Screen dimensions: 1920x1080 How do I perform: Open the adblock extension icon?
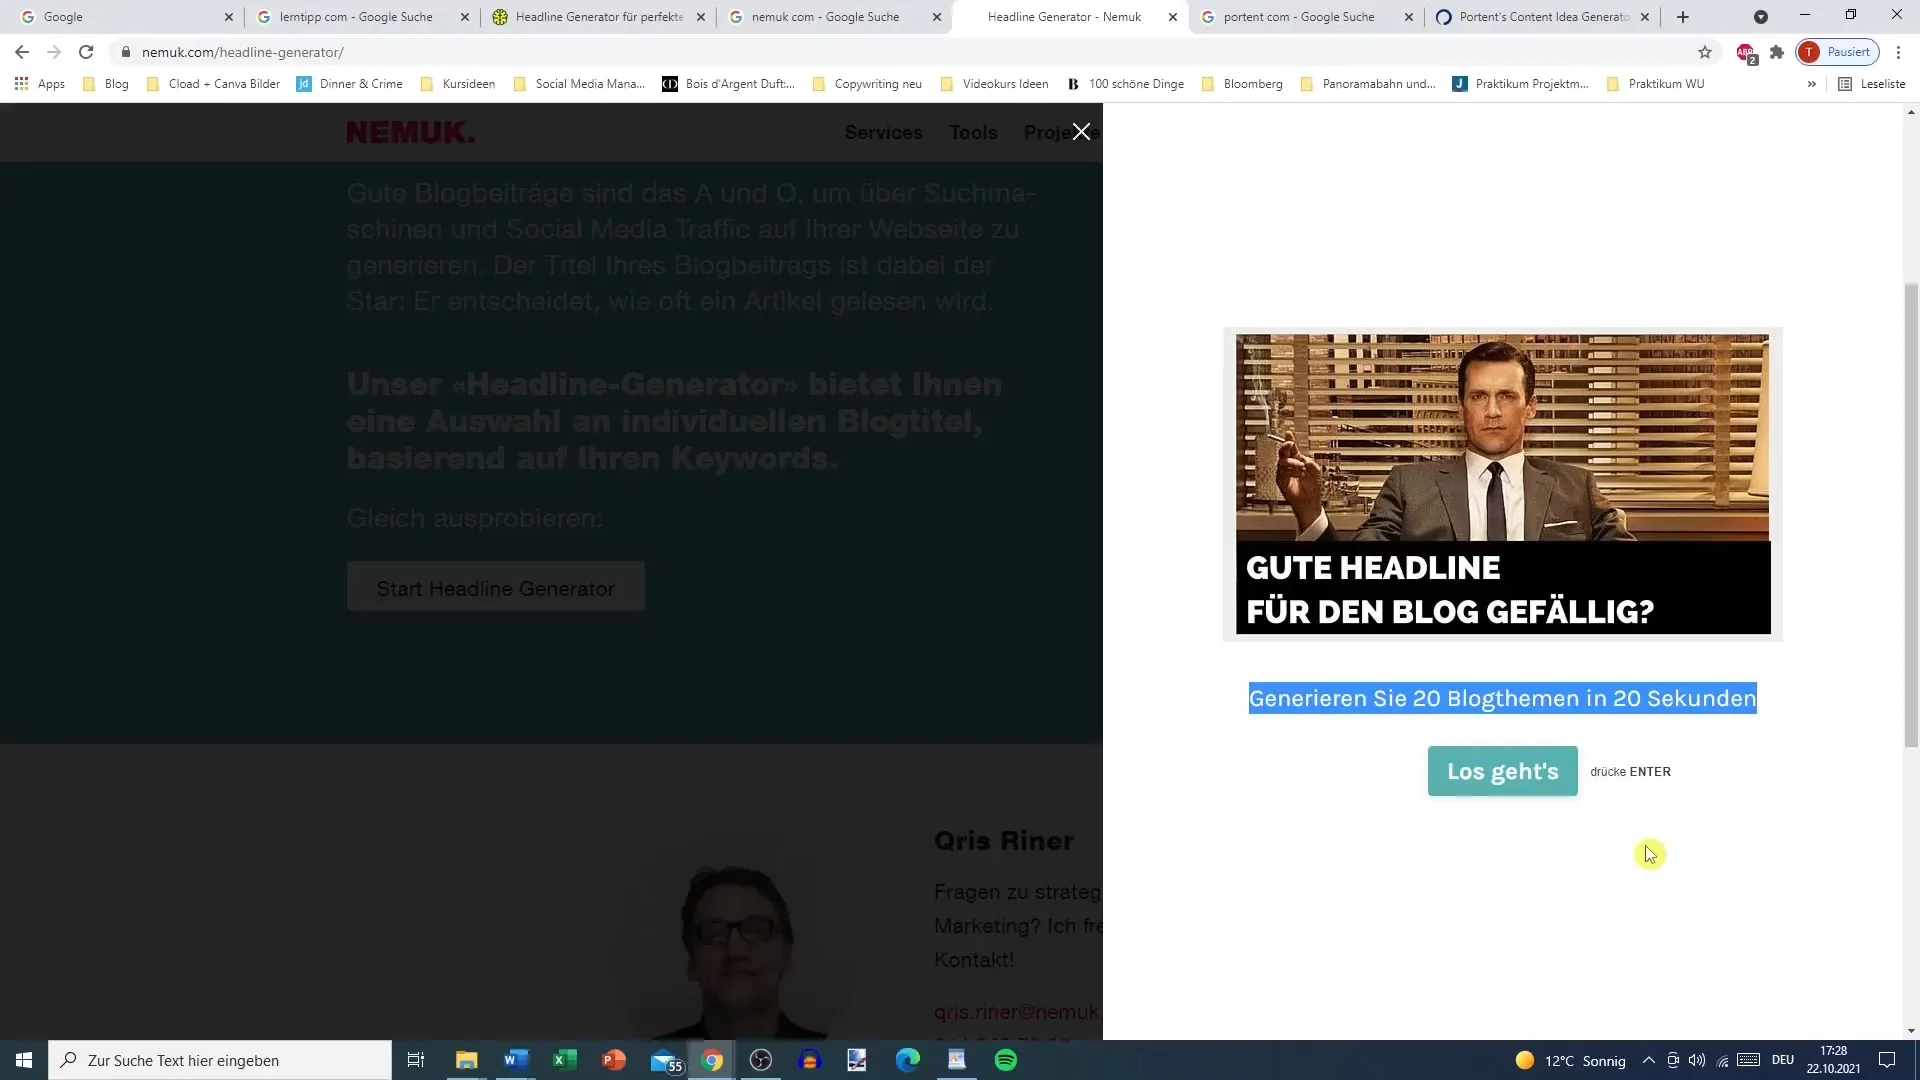coord(1746,53)
